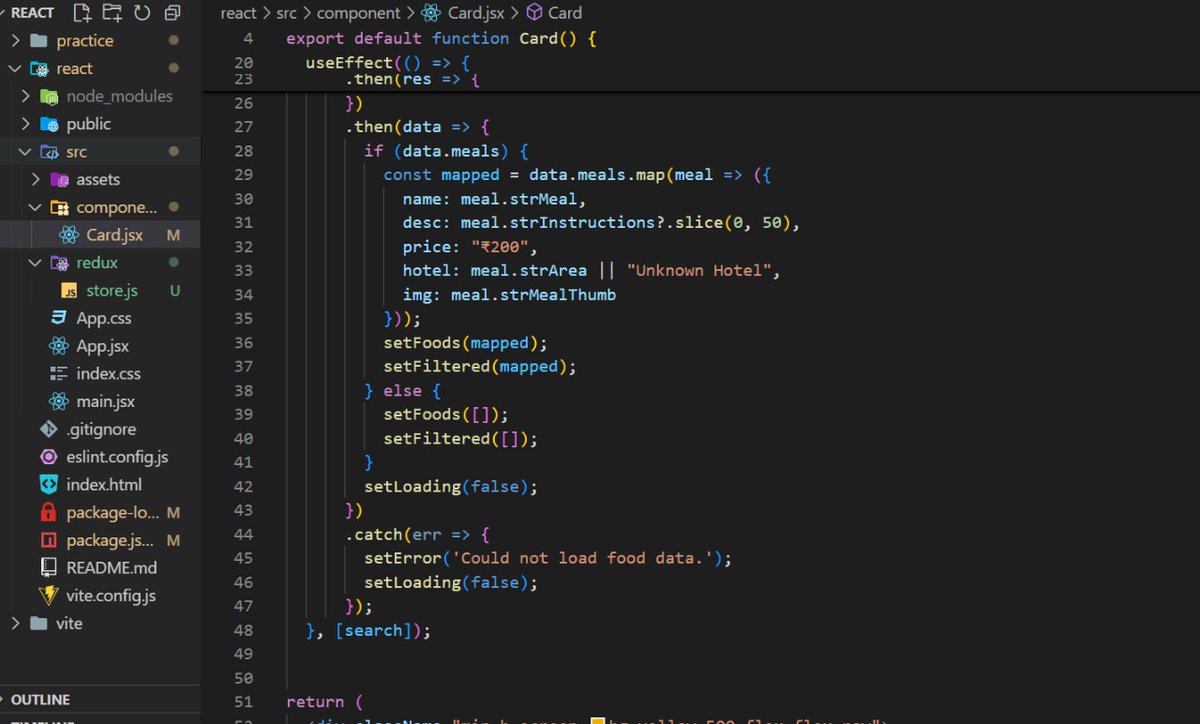This screenshot has width=1200, height=724.
Task: Collapse the redux folder chevron
Action: point(36,263)
